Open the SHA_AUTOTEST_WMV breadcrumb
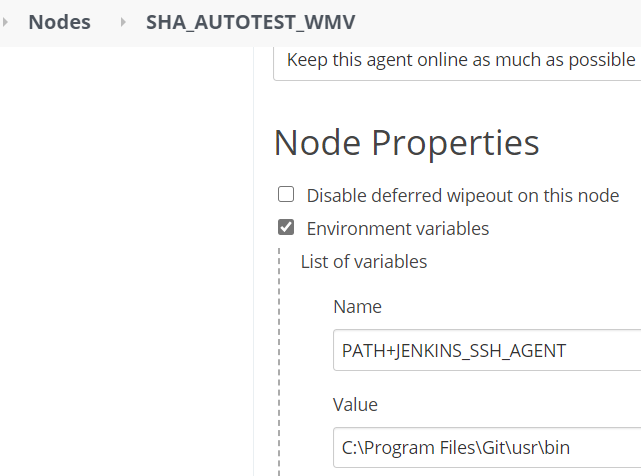Screen dimensions: 641x476 (x=250, y=22)
